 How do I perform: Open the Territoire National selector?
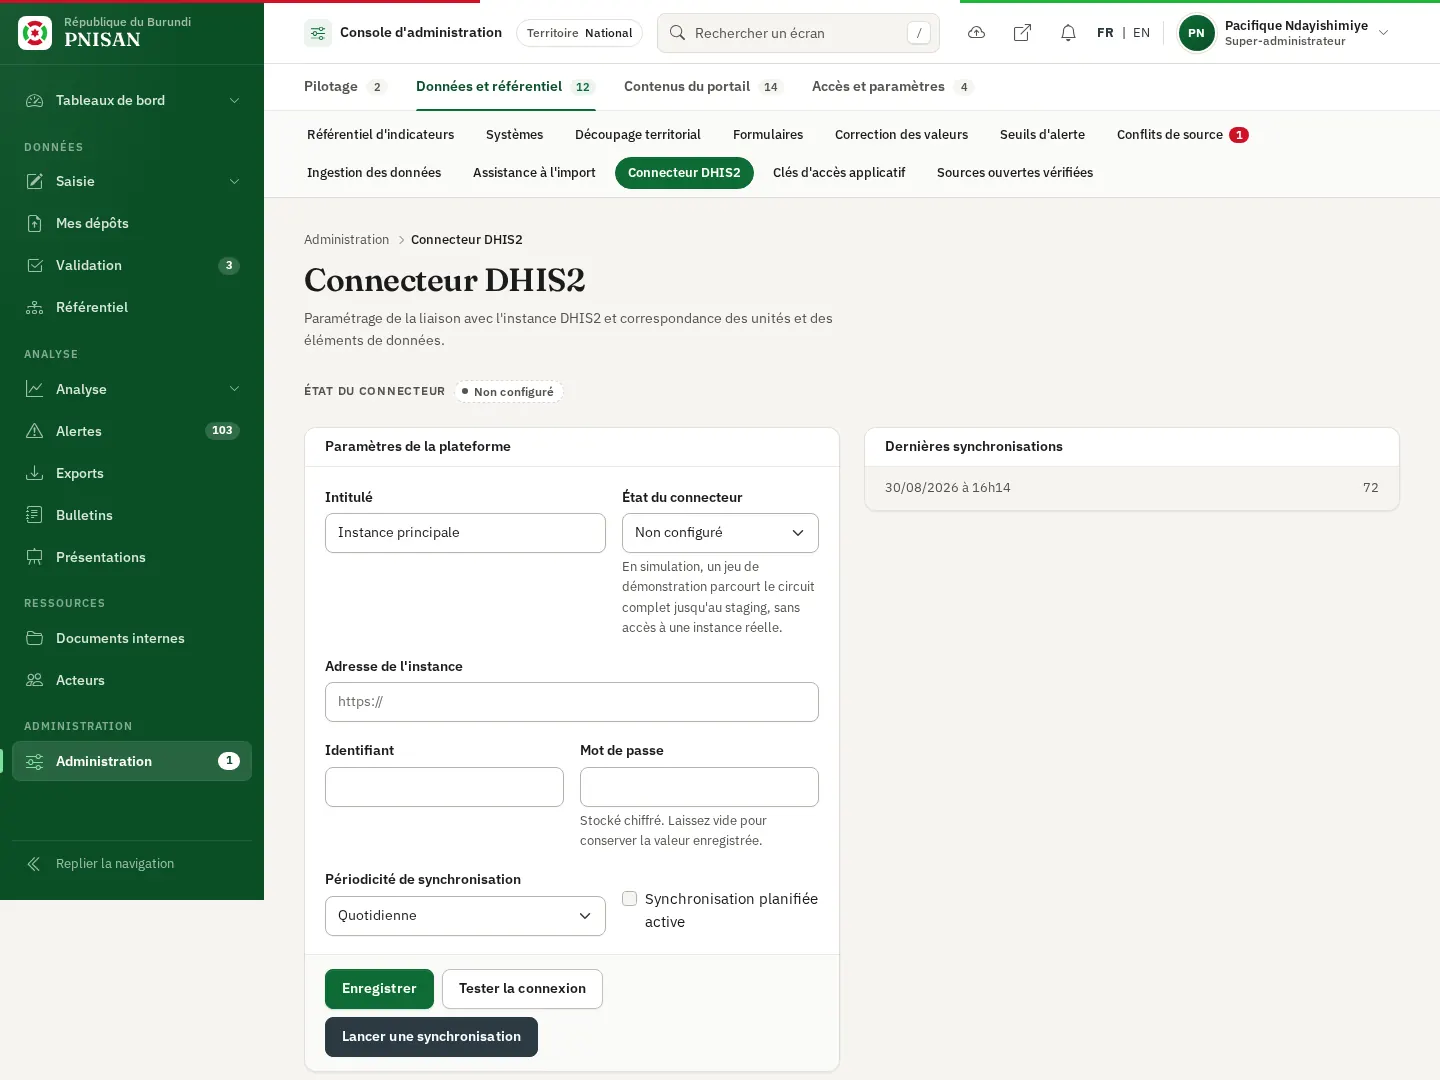pos(579,33)
